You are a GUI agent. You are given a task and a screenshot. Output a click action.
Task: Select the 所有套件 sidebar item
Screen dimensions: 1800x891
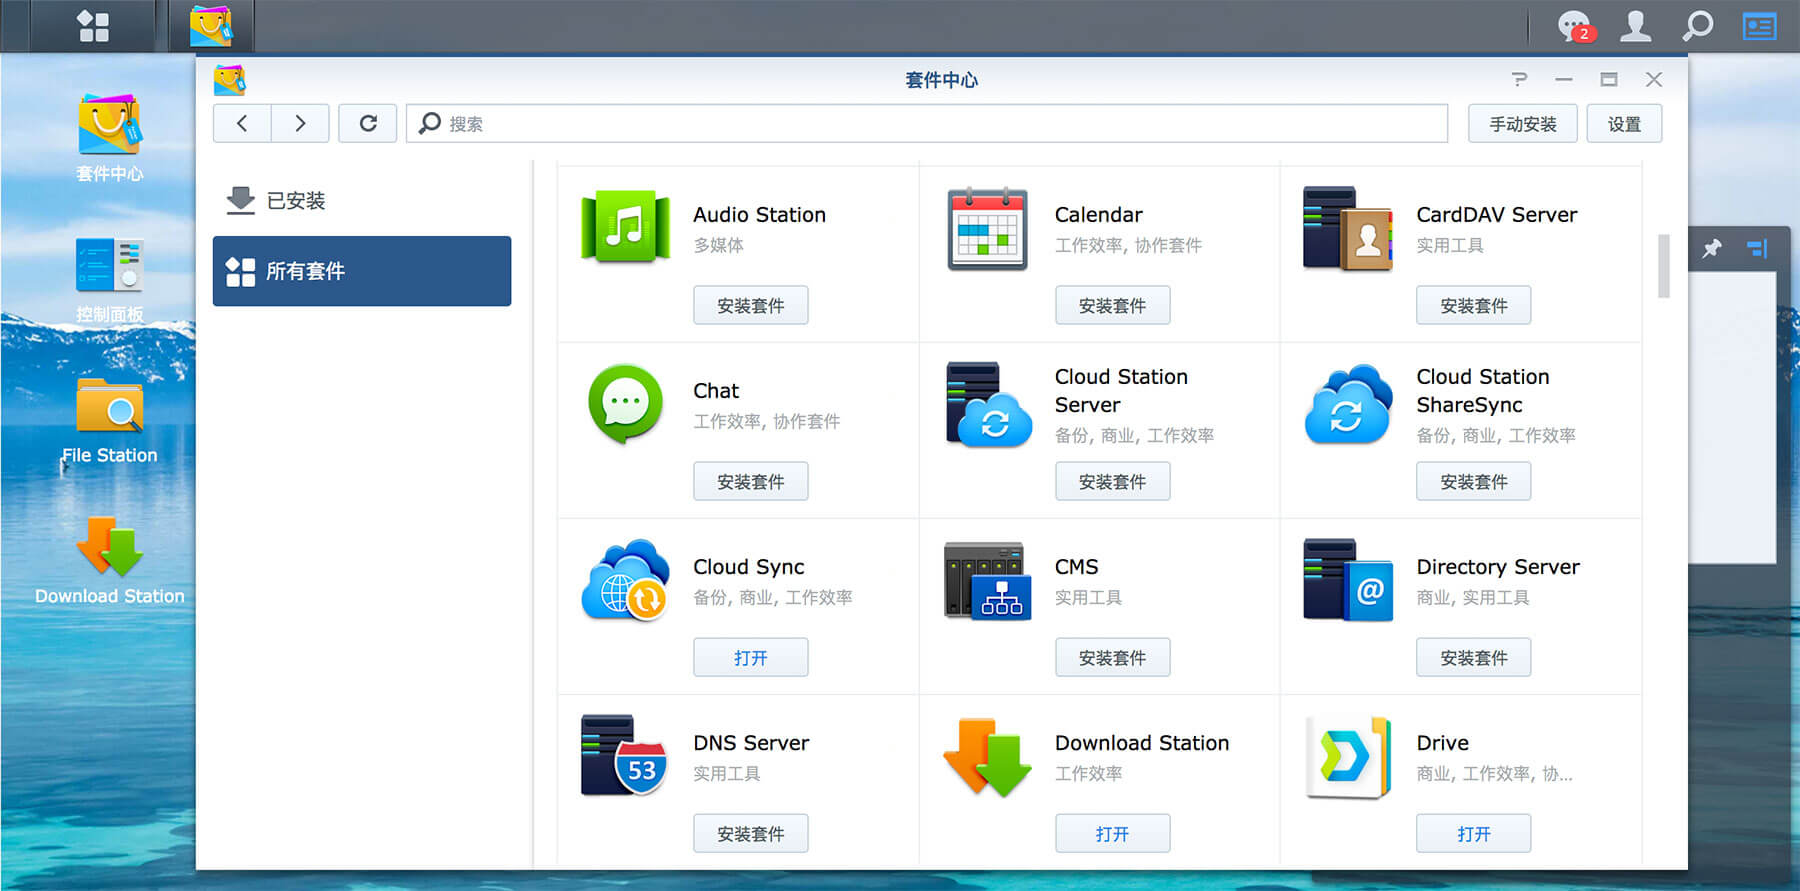362,271
